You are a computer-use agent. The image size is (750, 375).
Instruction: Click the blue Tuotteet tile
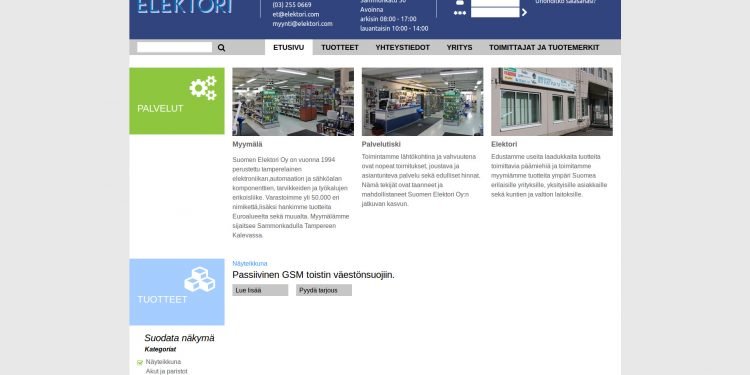coord(177,292)
